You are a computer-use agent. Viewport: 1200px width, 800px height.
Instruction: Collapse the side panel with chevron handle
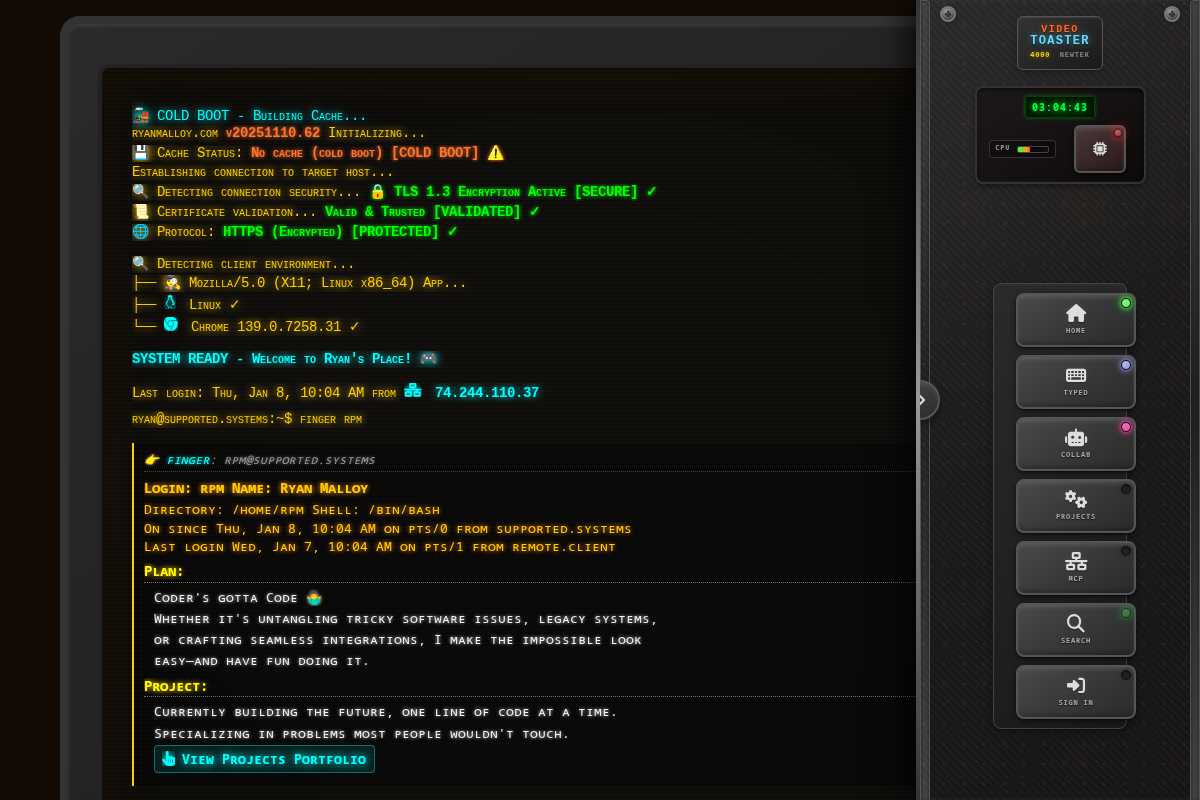click(x=924, y=400)
